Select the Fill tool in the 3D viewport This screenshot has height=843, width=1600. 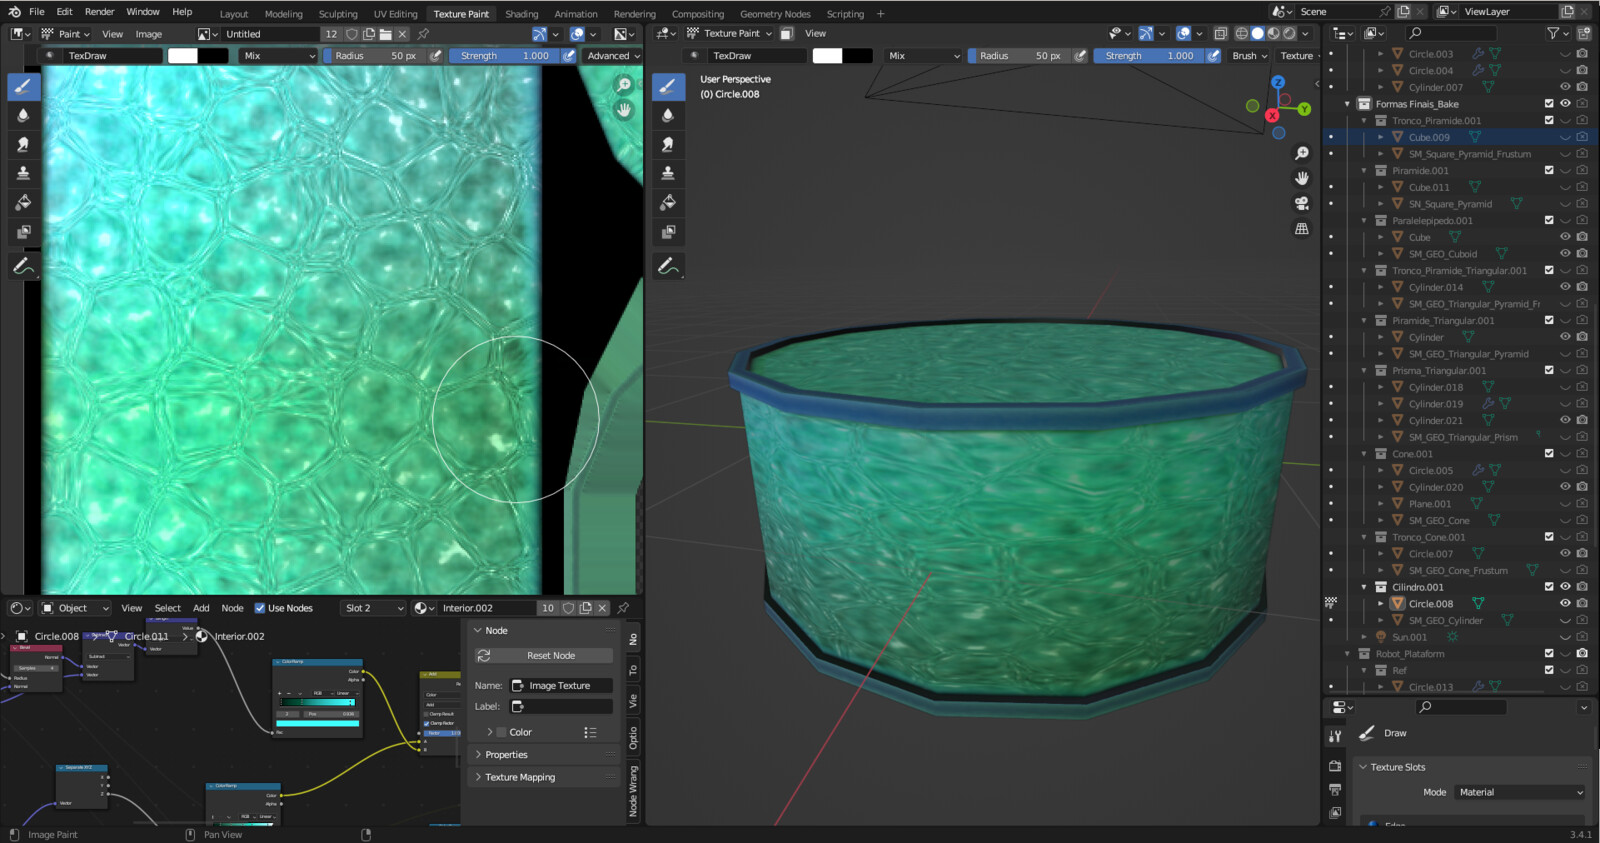coord(668,202)
